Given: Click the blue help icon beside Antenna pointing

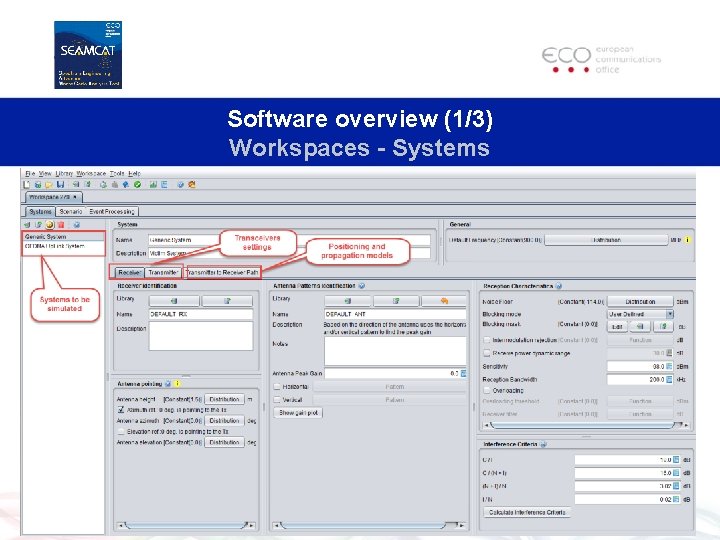Looking at the screenshot, I should point(168,383).
